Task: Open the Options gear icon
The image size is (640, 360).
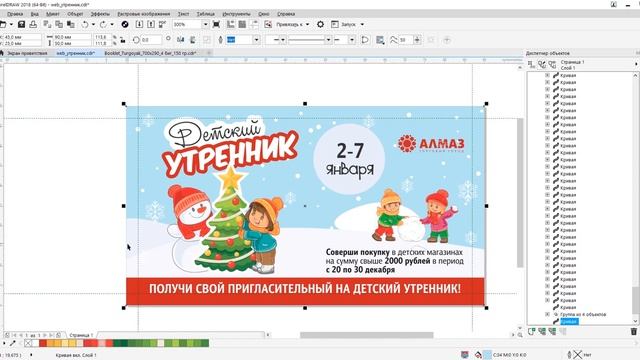Action: 320,24
